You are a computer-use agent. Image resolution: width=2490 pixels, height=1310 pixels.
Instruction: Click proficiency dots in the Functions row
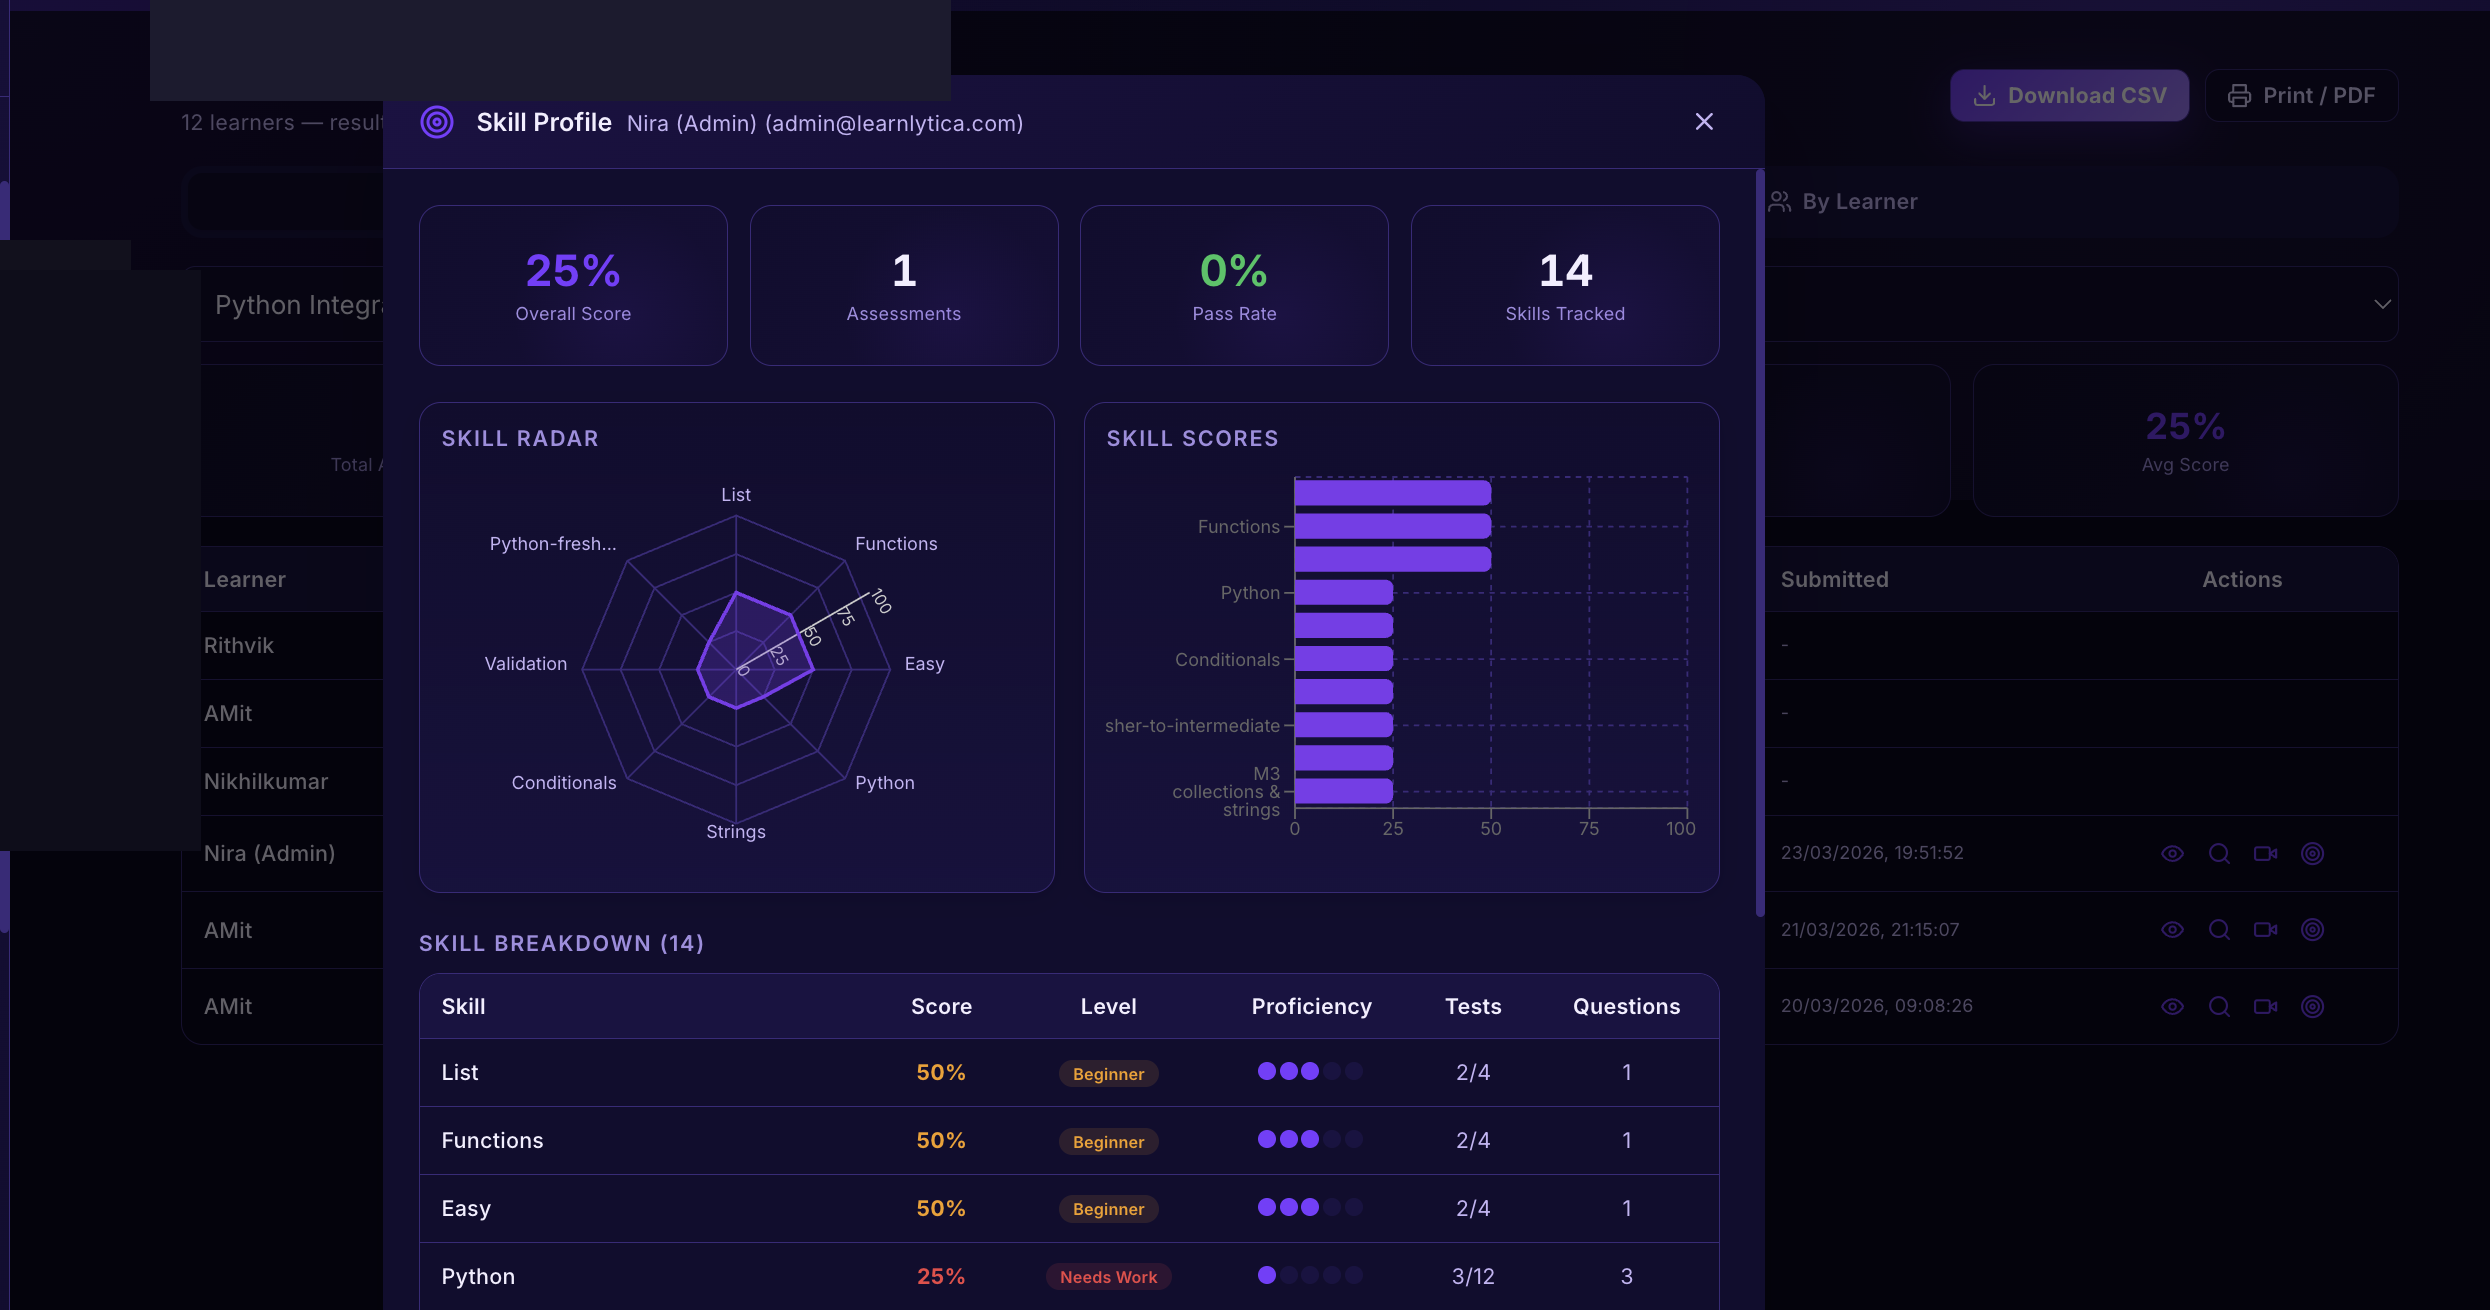pyautogui.click(x=1310, y=1139)
